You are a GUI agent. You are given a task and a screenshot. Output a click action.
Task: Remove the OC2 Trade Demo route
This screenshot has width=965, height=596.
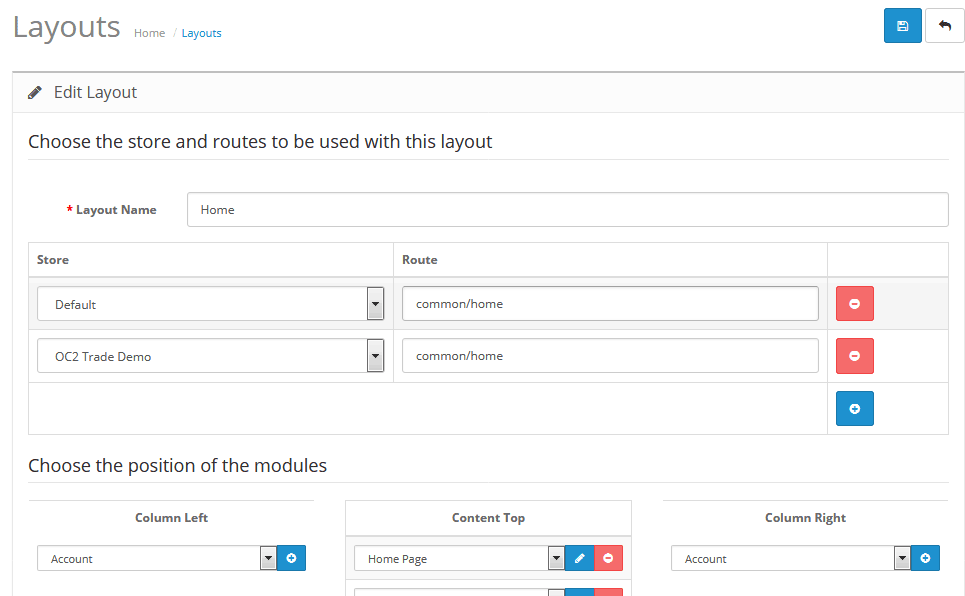tap(854, 356)
